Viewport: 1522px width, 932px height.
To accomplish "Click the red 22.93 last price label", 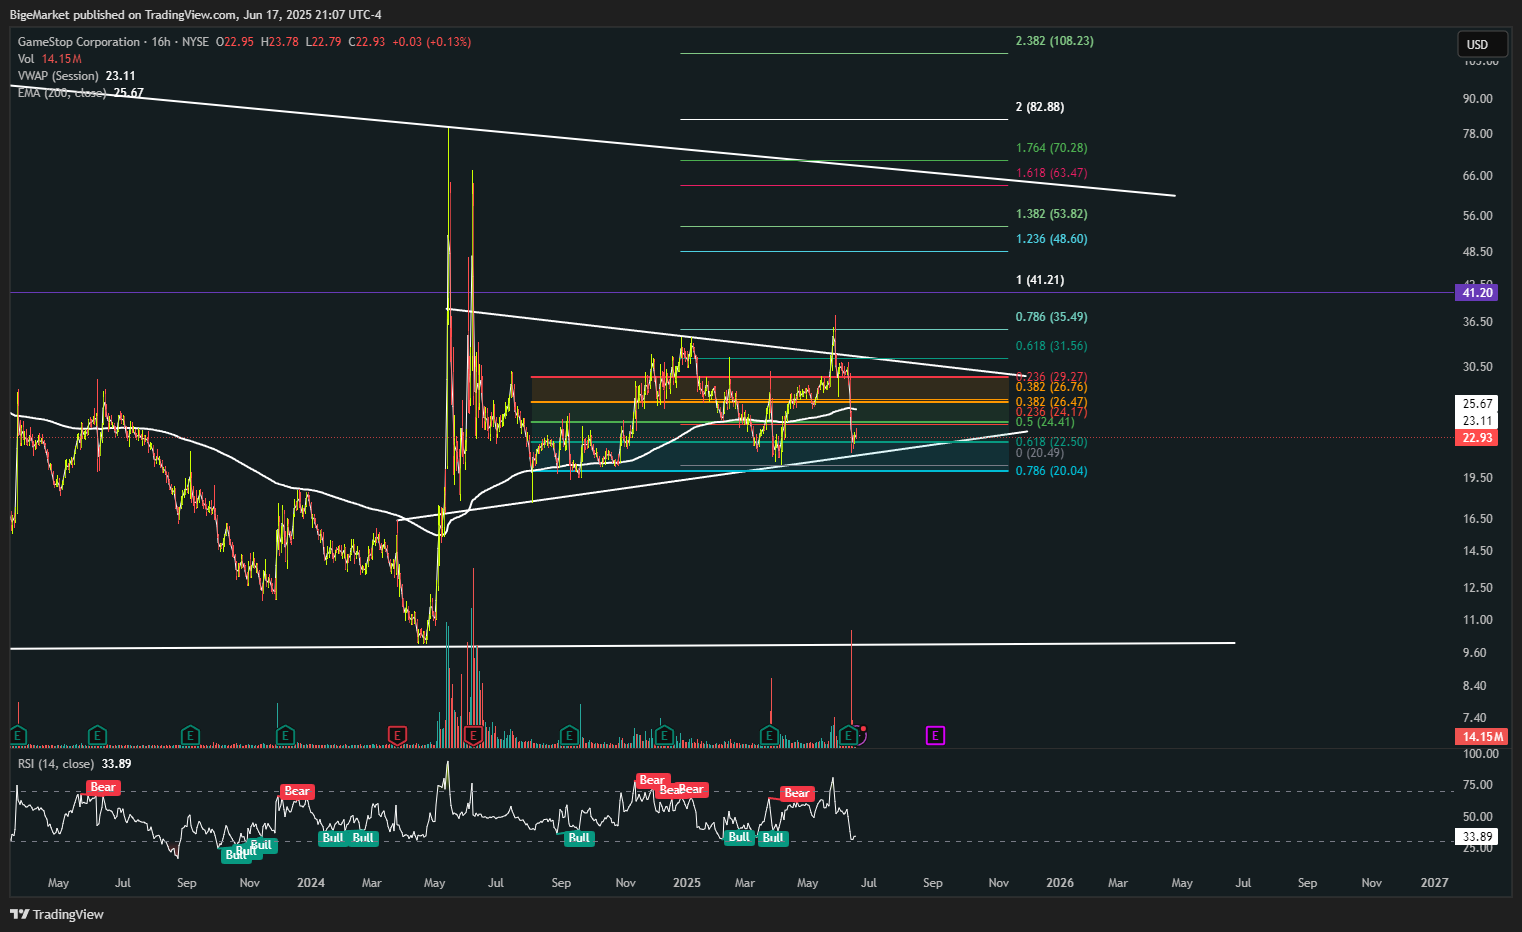I will click(1477, 438).
